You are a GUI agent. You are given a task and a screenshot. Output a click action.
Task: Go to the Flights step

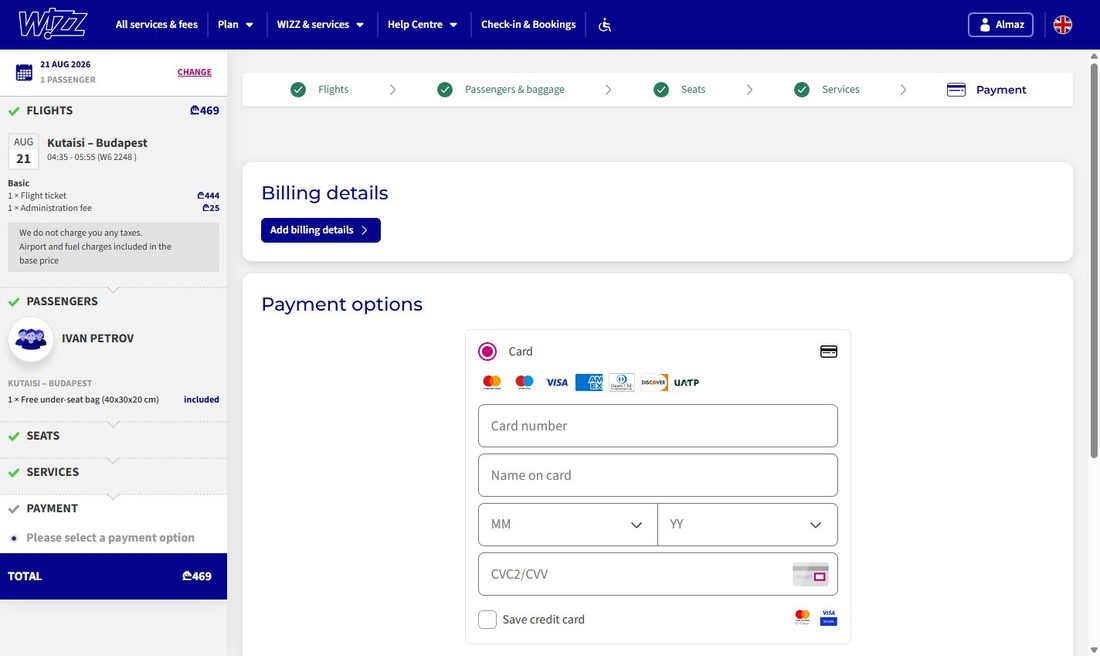coord(333,90)
